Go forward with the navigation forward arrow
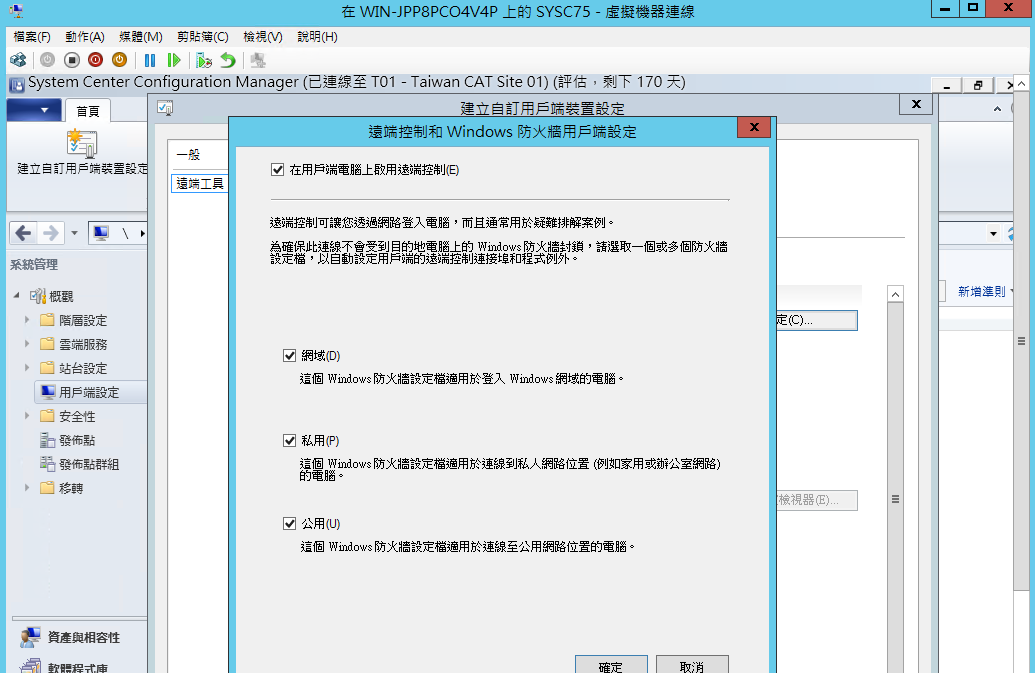Viewport: 1035px width, 673px height. click(x=50, y=233)
